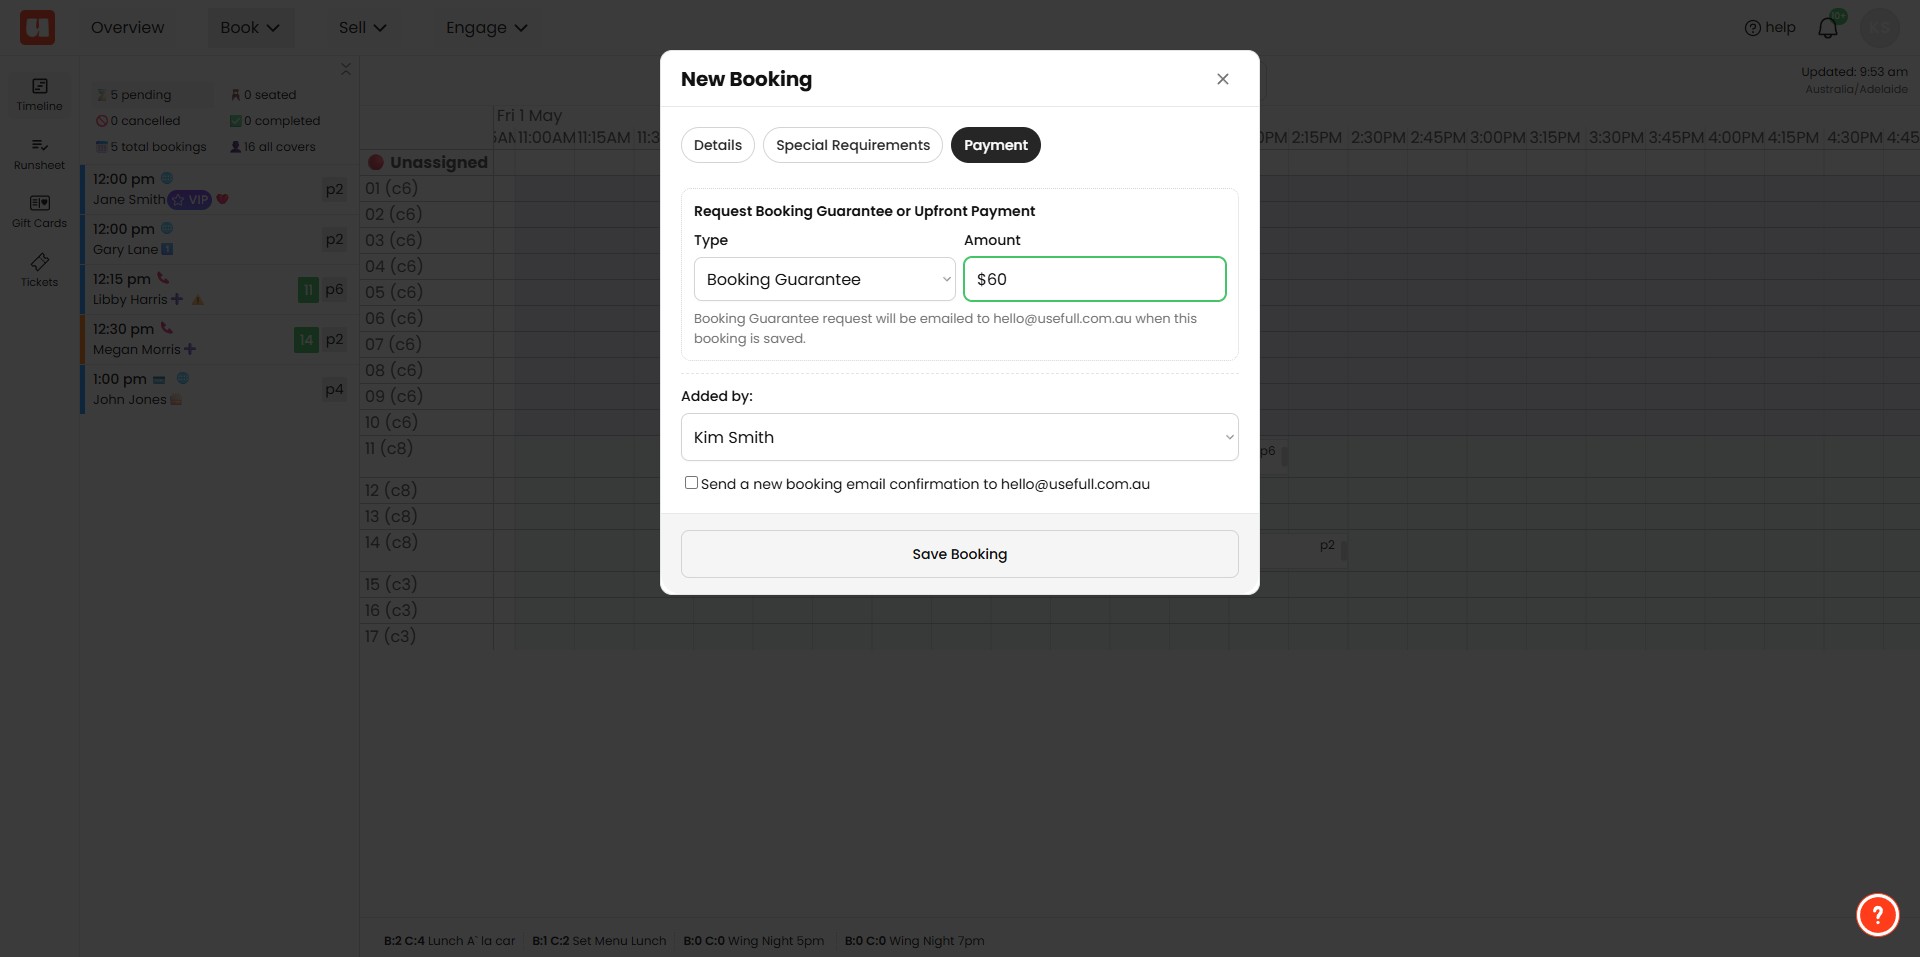Expand the Sell menu
The image size is (1920, 957).
362,27
